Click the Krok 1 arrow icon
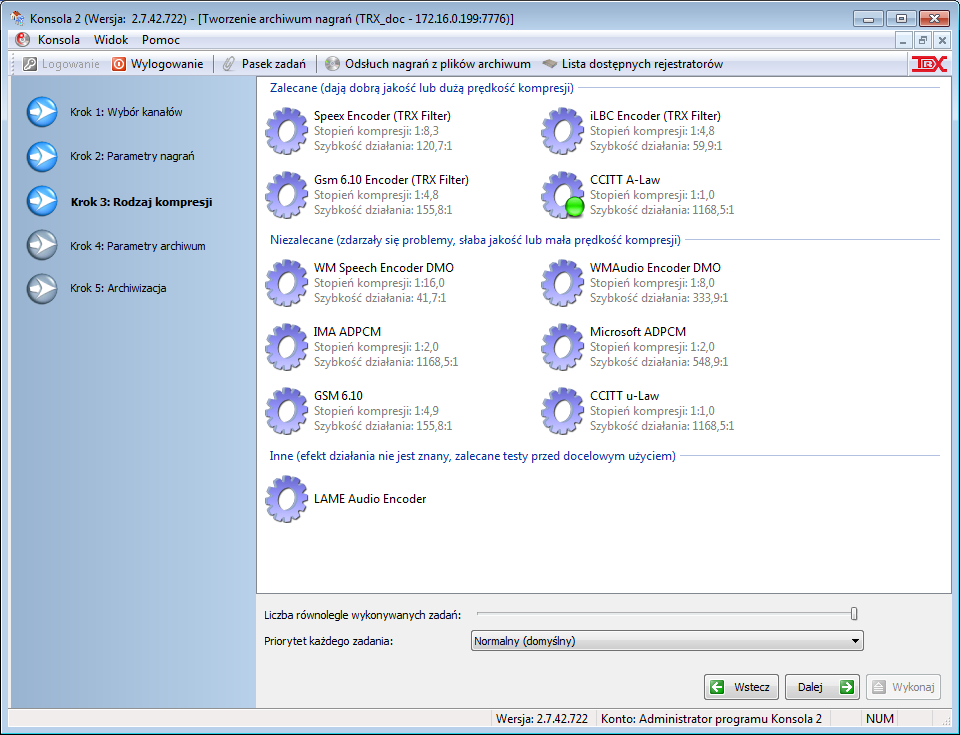 (x=42, y=112)
